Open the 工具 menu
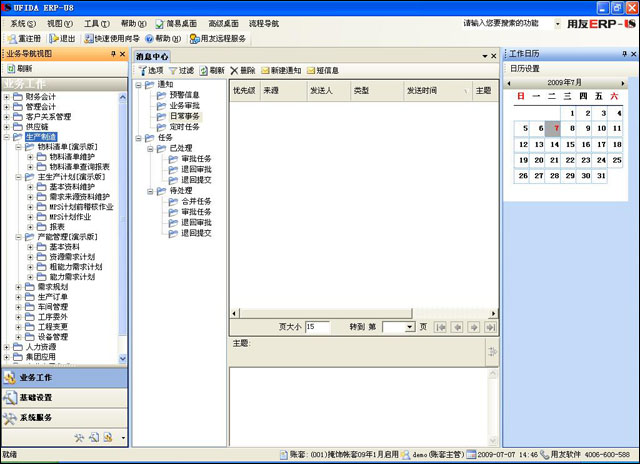Image resolution: width=640 pixels, height=464 pixels. point(97,24)
